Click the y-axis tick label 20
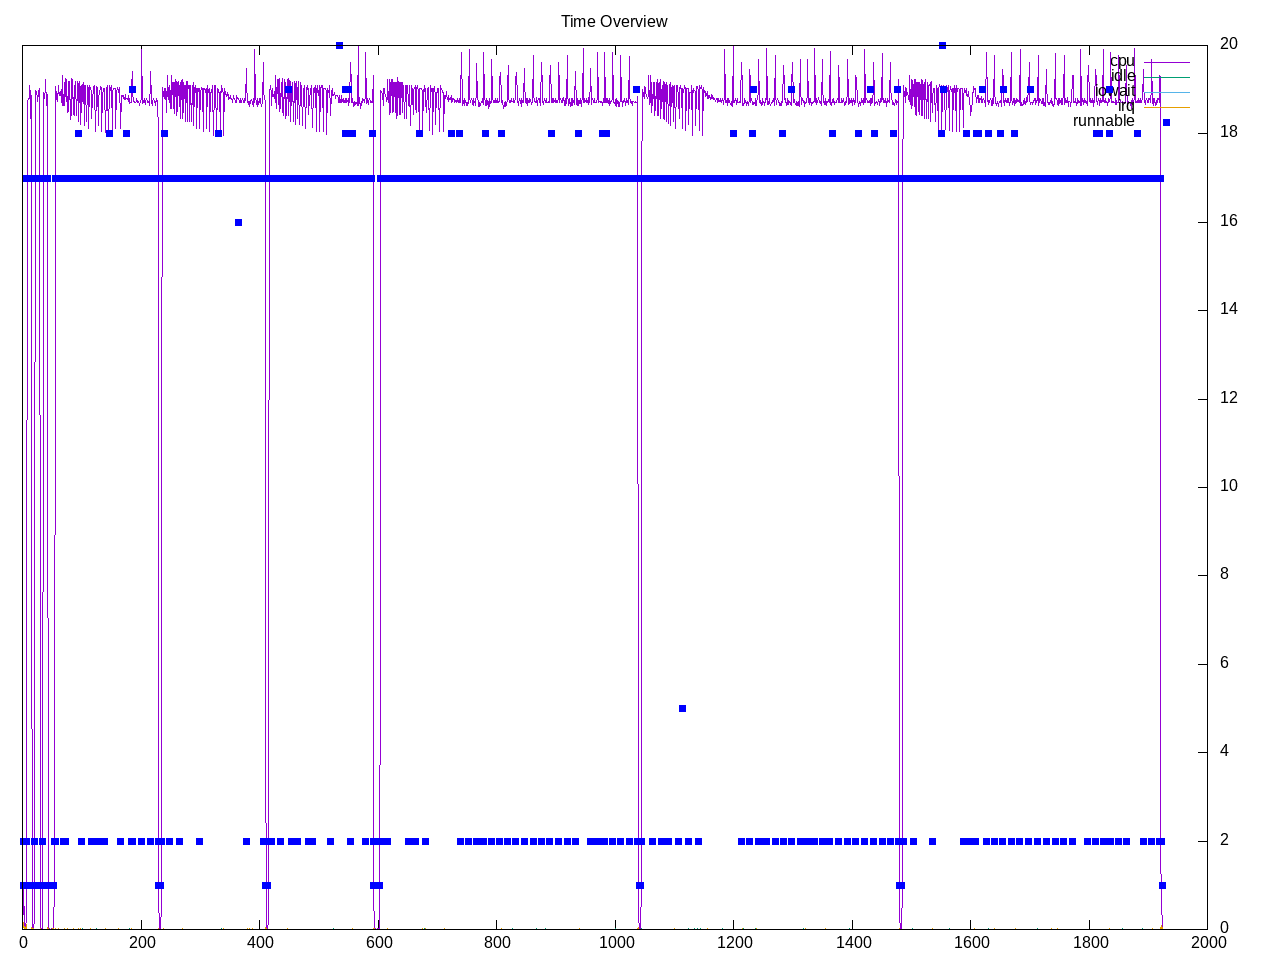Image resolution: width=1280 pixels, height=960 pixels. pos(1228,44)
